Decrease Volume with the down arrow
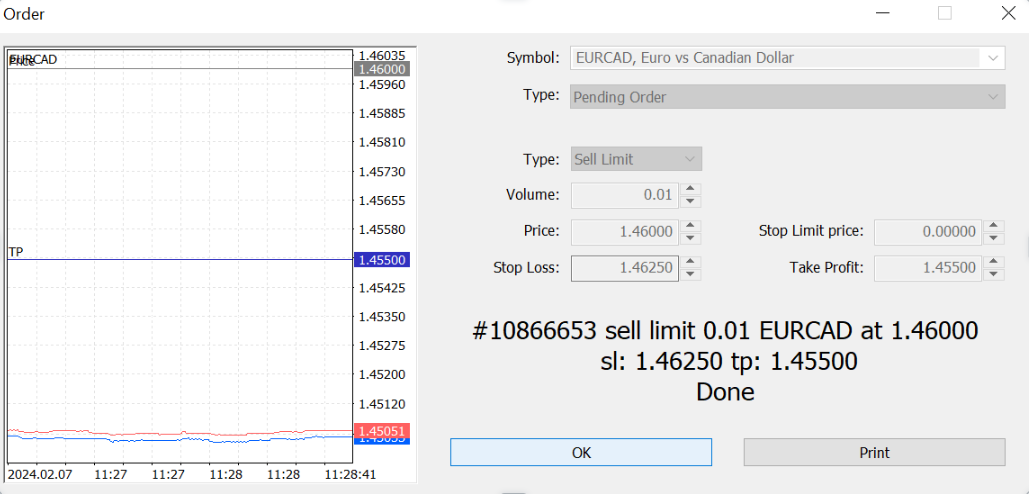This screenshot has width=1029, height=494. [690, 201]
